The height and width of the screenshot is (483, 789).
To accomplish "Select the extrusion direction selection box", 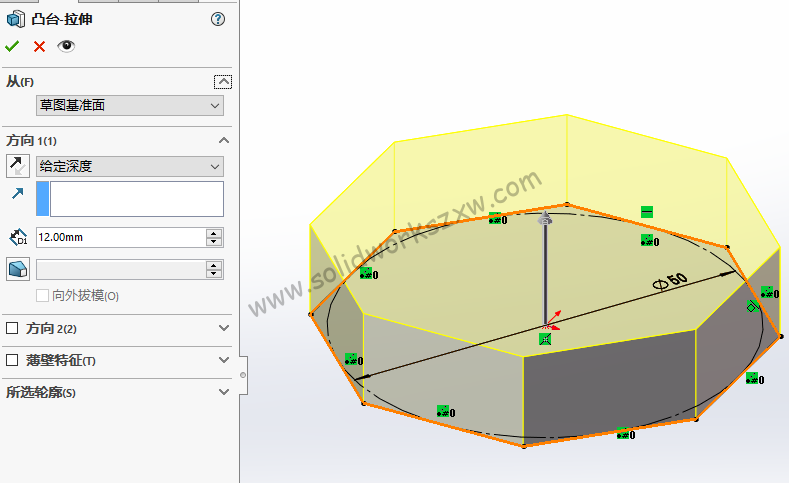I will (x=130, y=199).
